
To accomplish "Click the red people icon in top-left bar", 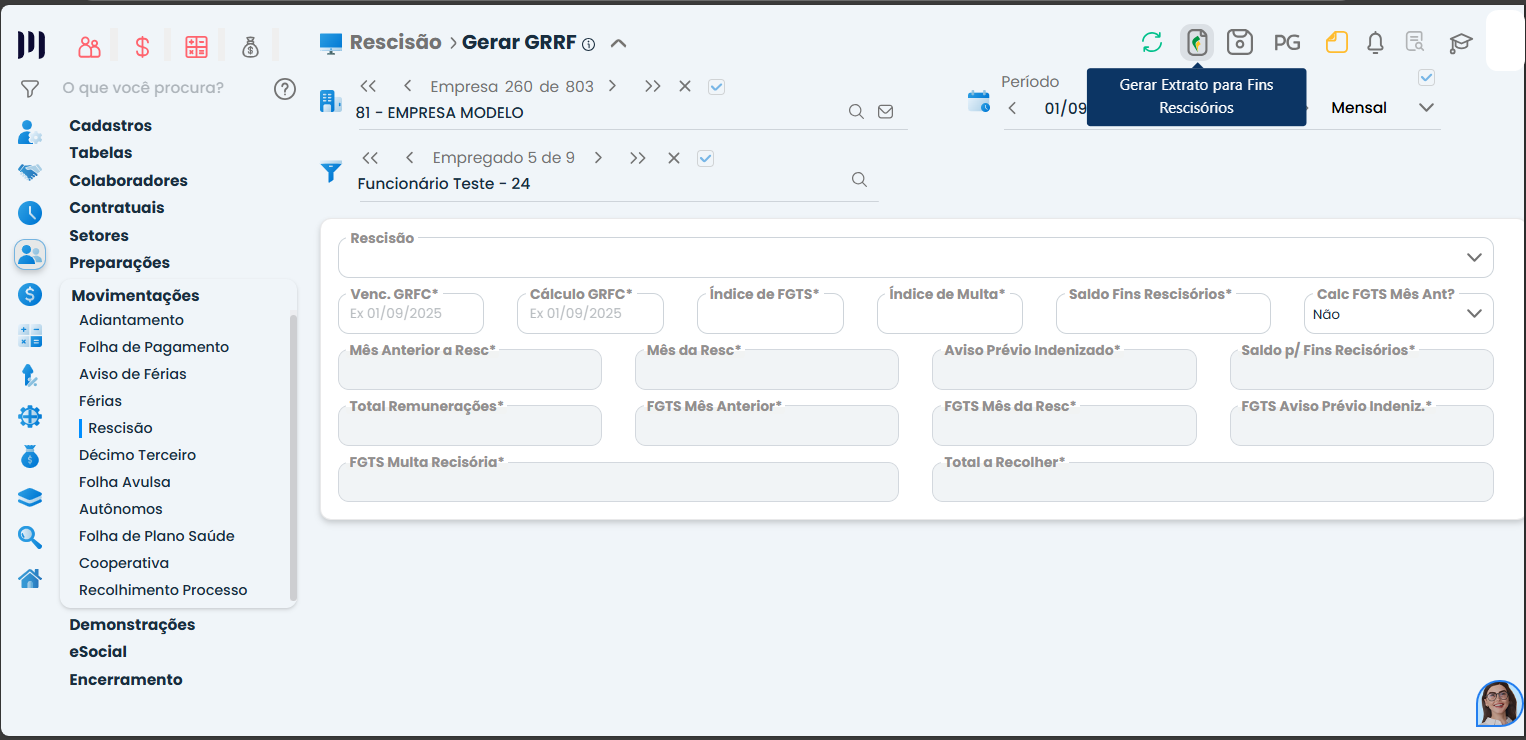I will click(90, 47).
